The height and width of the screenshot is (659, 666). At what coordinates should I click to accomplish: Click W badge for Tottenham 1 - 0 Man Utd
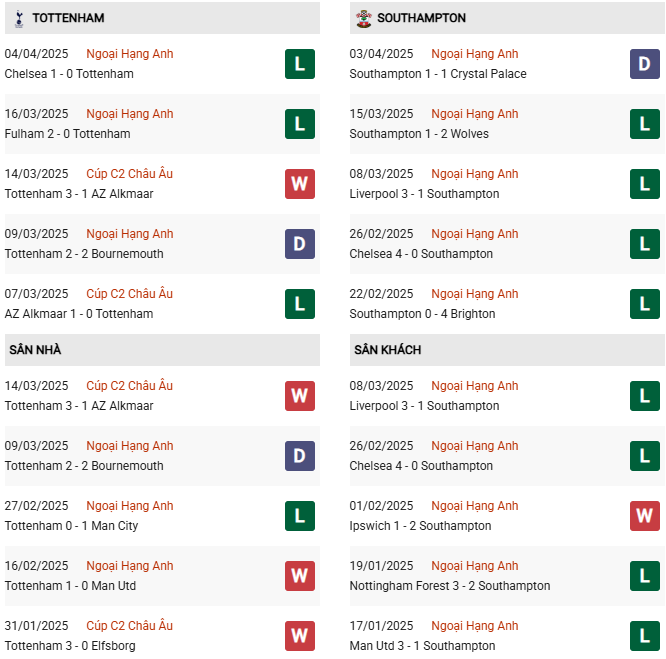coord(299,576)
